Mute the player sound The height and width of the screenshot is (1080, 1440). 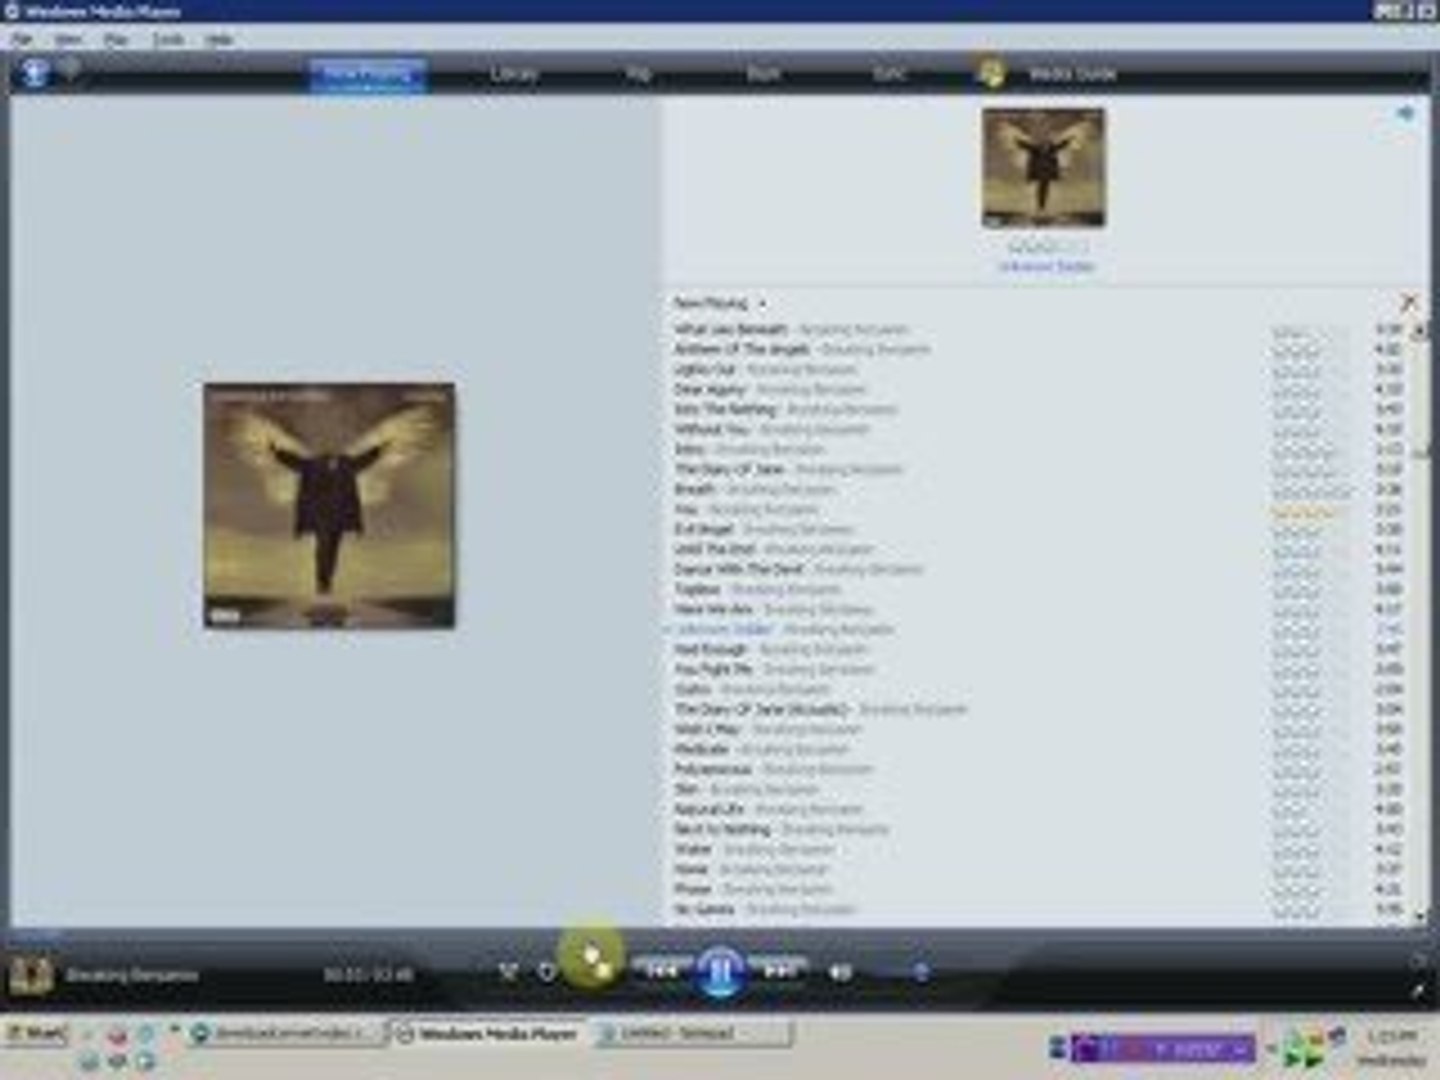pyautogui.click(x=841, y=972)
